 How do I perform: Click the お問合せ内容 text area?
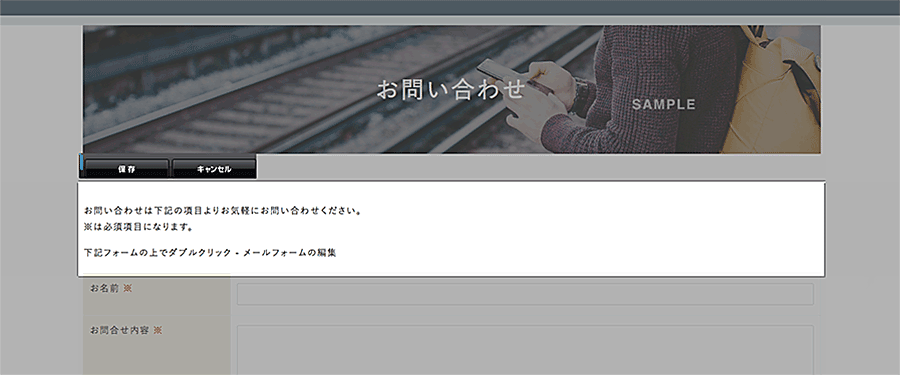(x=525, y=350)
